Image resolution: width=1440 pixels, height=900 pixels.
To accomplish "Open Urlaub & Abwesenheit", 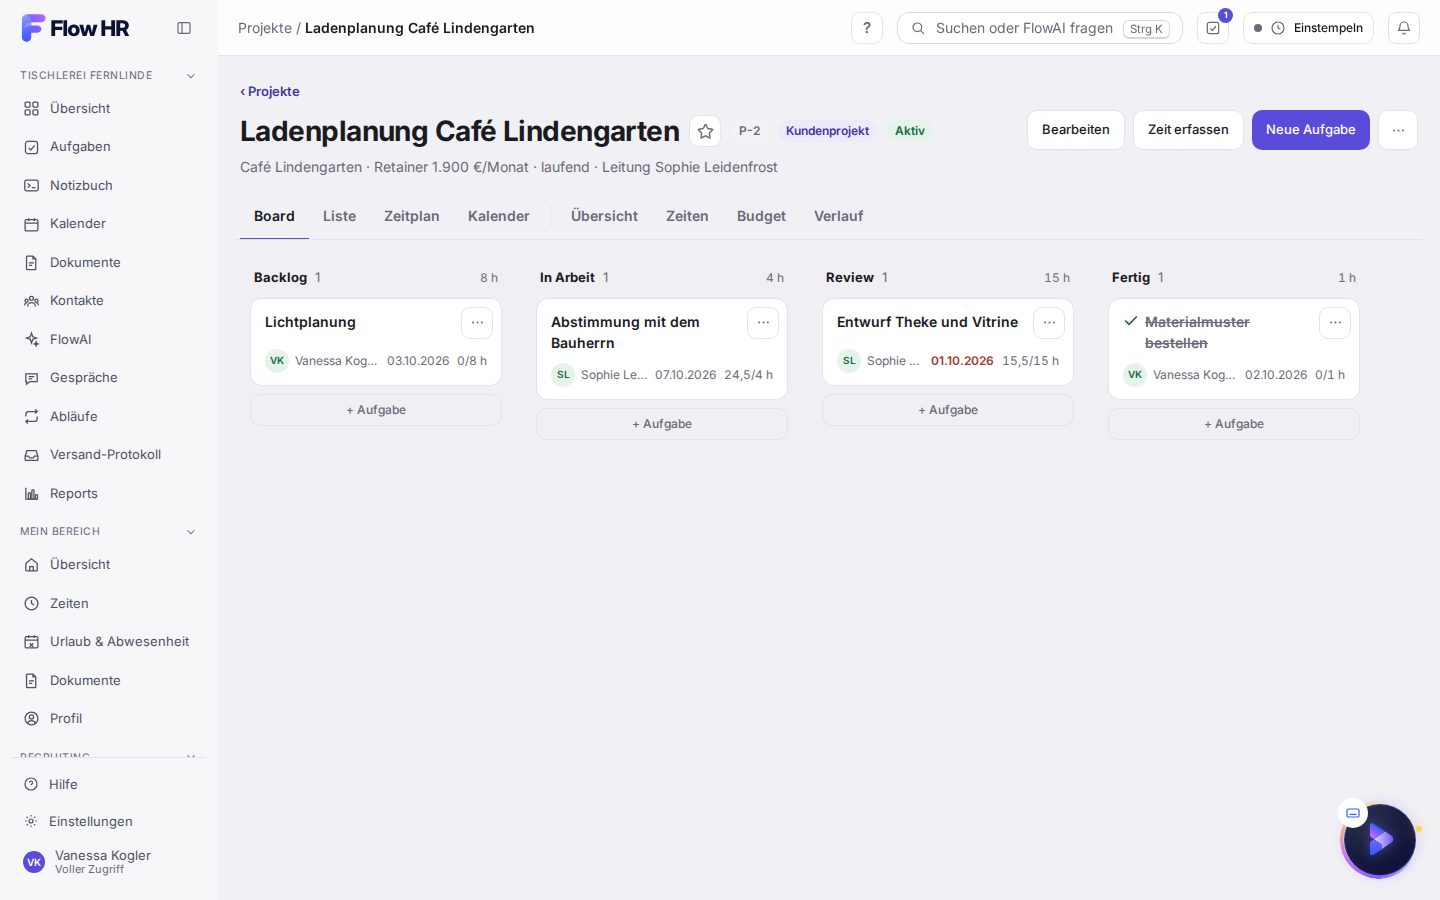I will coord(109,641).
